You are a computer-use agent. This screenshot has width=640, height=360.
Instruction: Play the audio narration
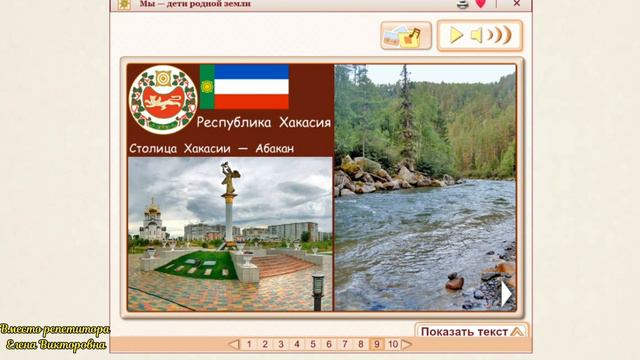point(456,35)
